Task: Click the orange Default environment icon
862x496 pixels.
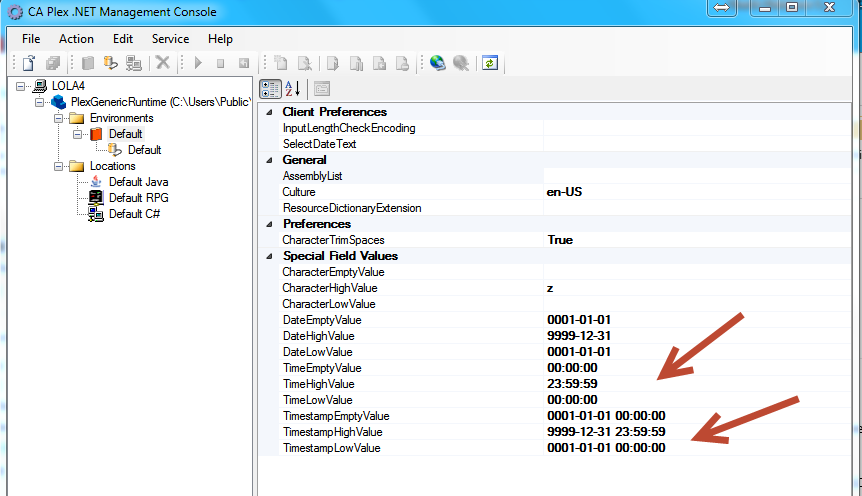Action: [96, 134]
